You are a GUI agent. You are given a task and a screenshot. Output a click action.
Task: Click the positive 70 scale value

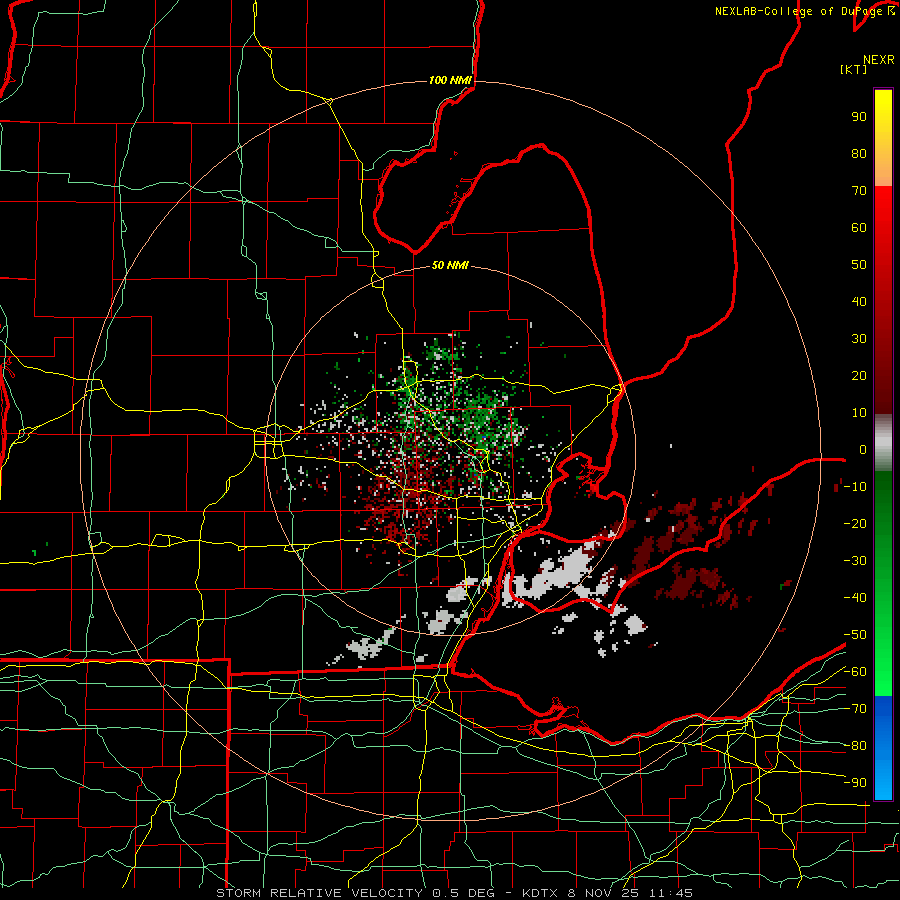(x=859, y=191)
